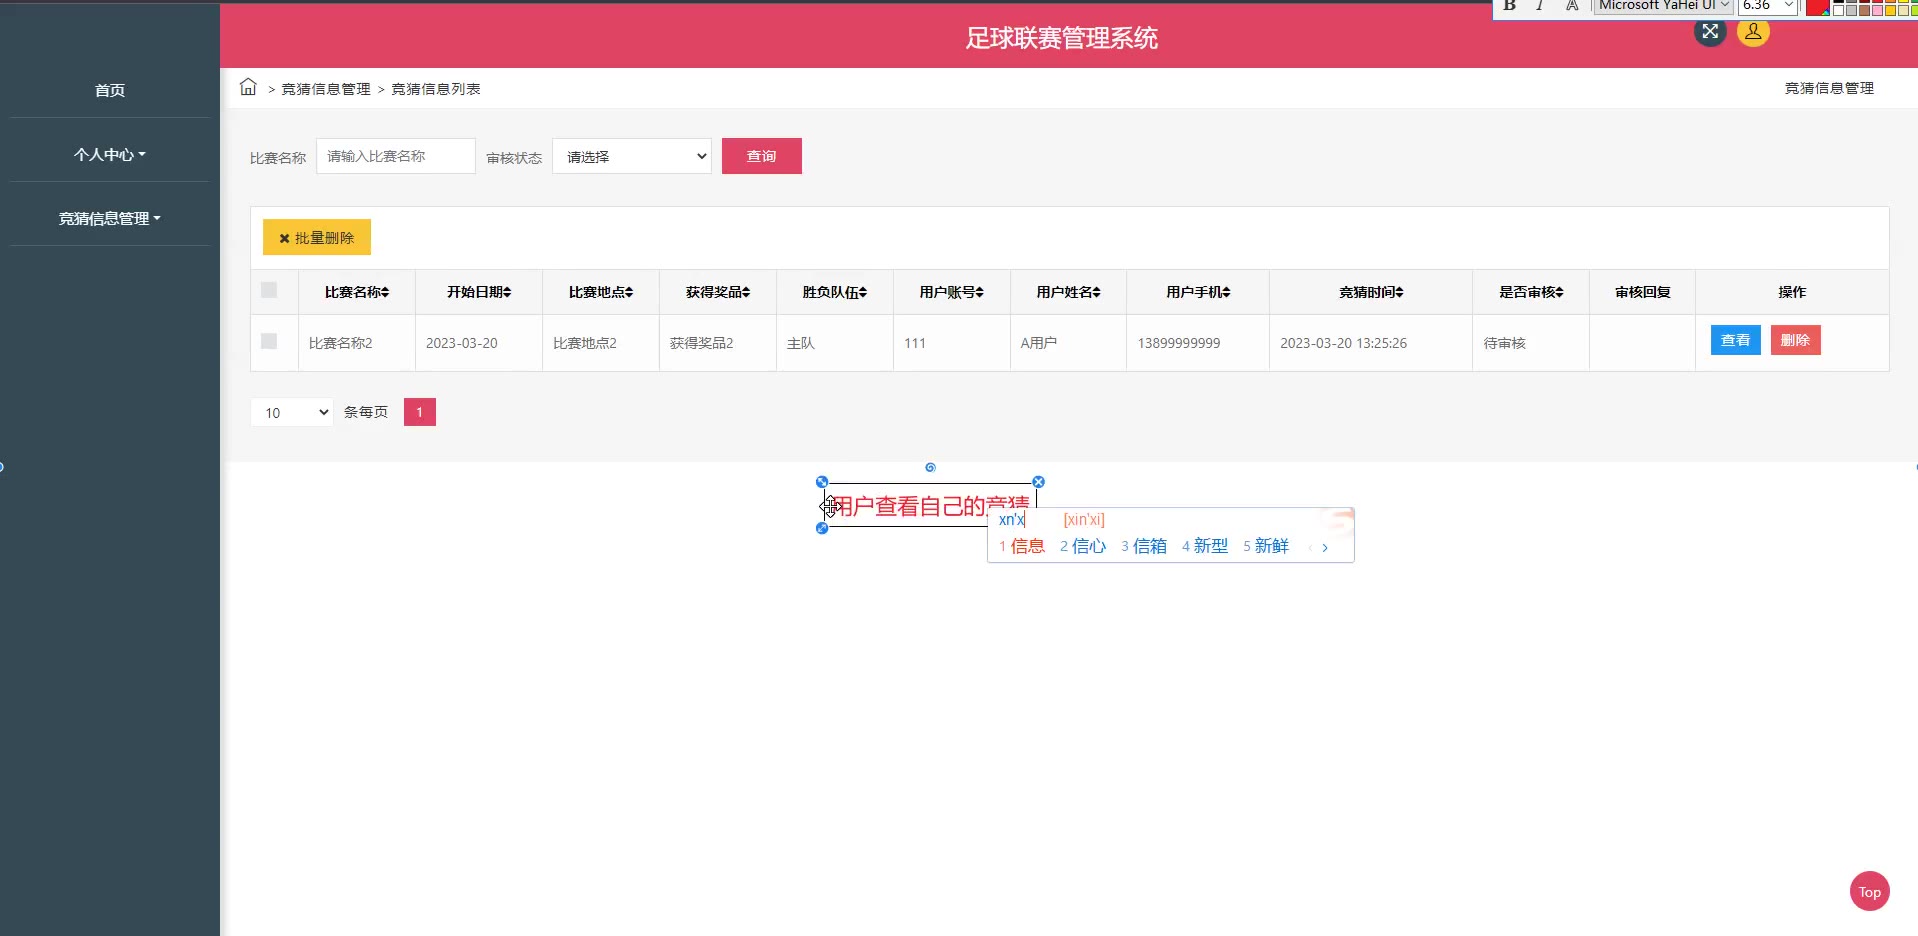Click the round Top back-to-top button
The height and width of the screenshot is (936, 1918).
[x=1869, y=892]
